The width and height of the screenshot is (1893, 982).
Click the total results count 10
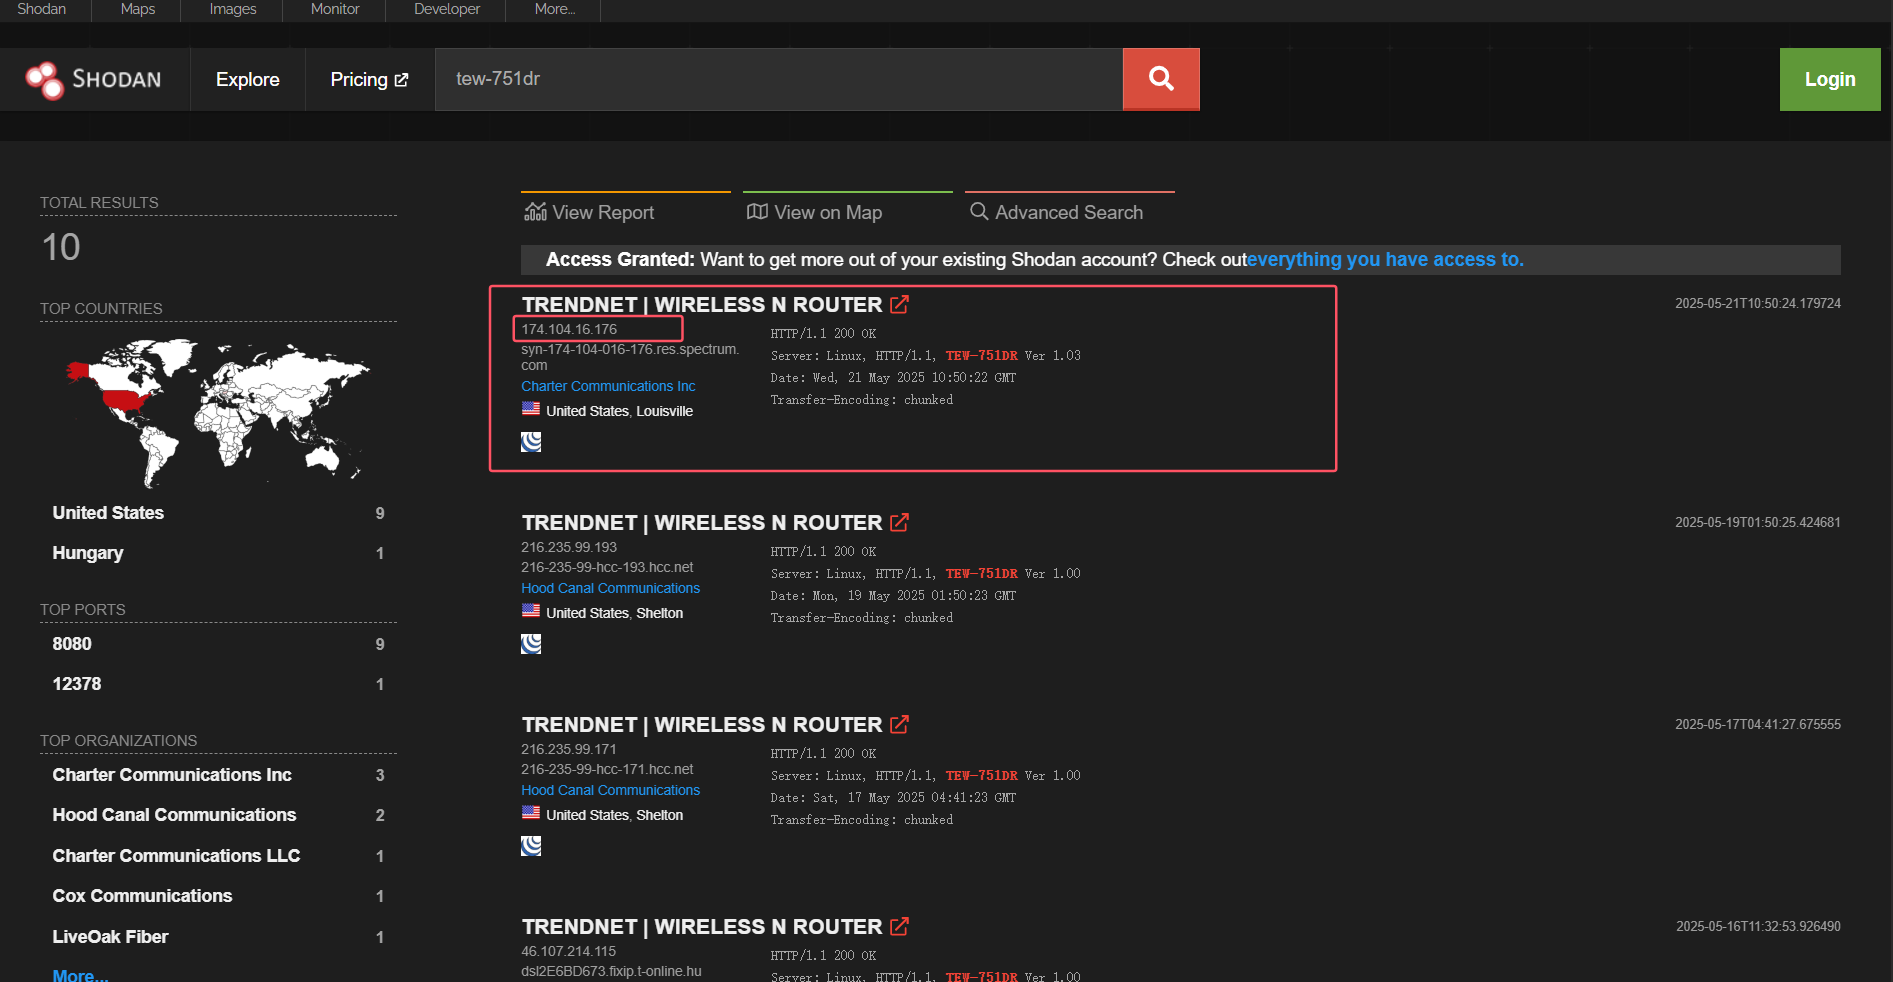coord(61,247)
